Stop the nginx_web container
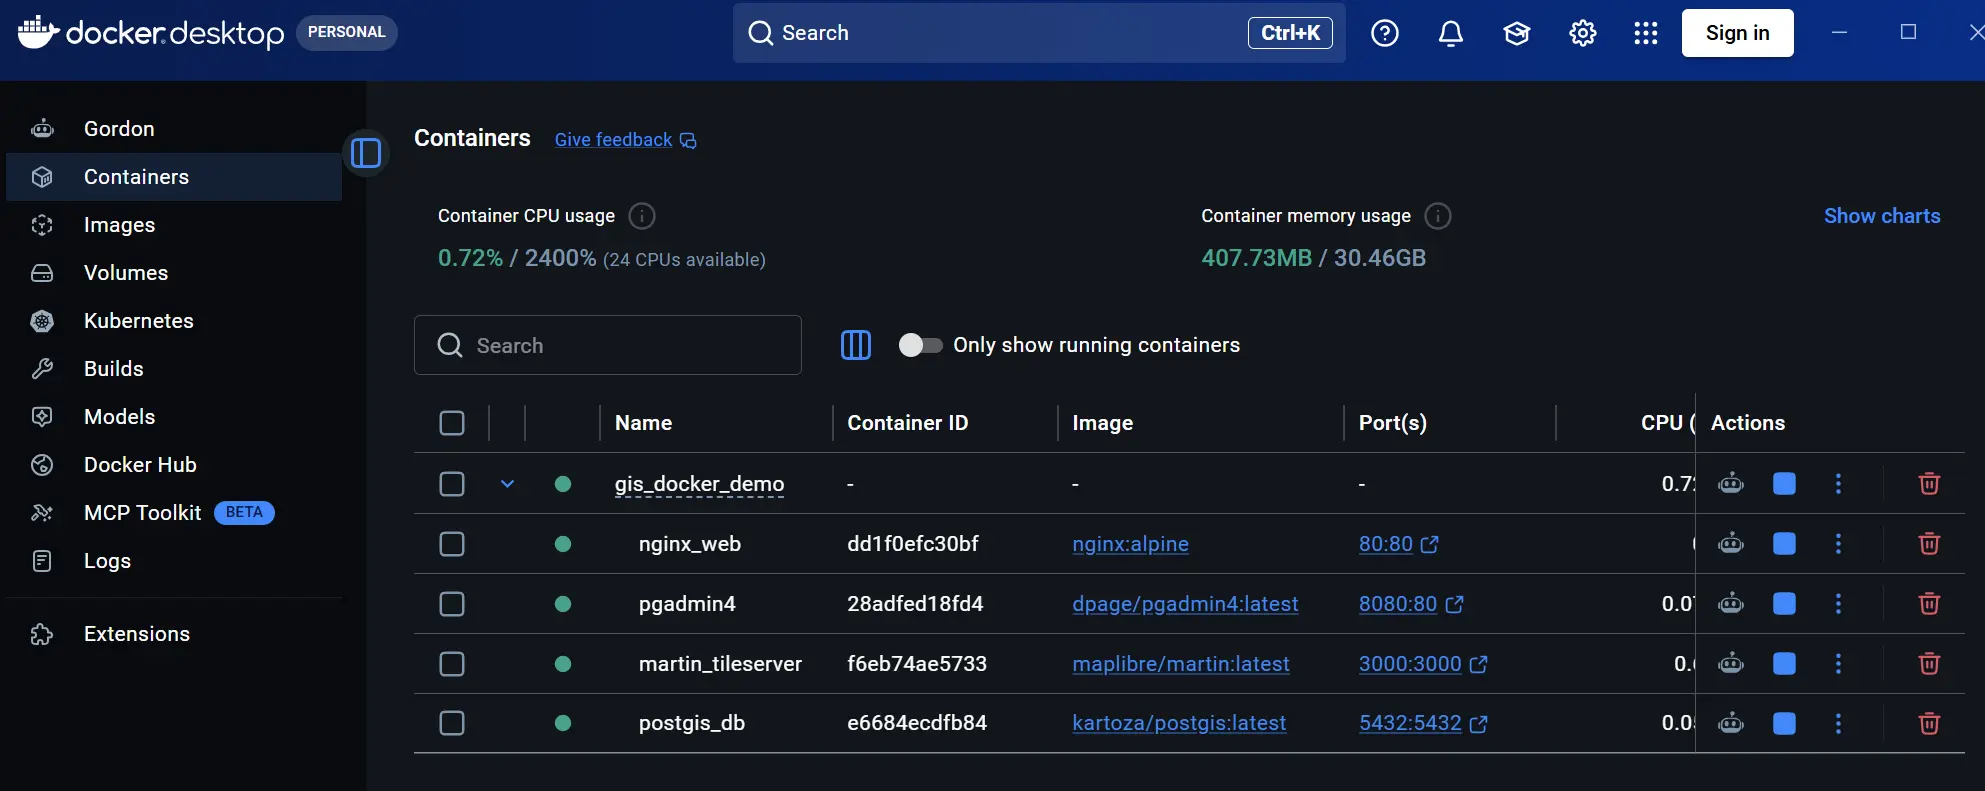This screenshot has width=1985, height=791. 1784,544
